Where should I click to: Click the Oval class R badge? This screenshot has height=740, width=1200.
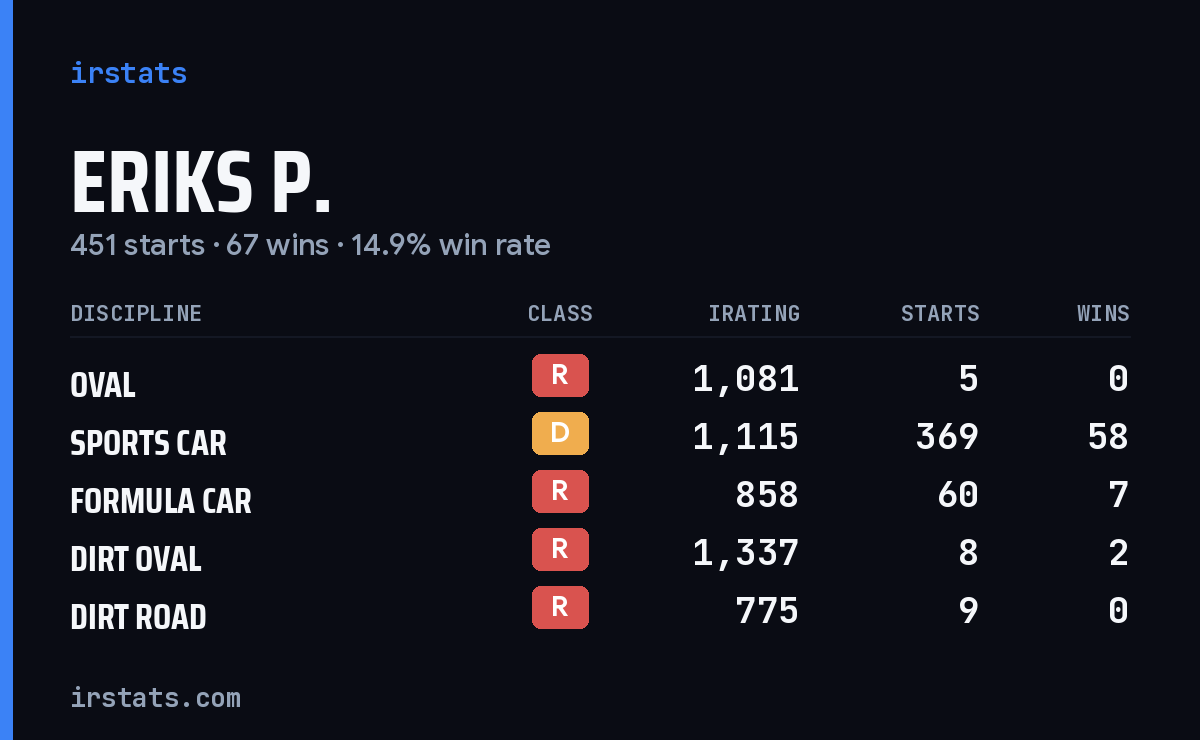560,375
